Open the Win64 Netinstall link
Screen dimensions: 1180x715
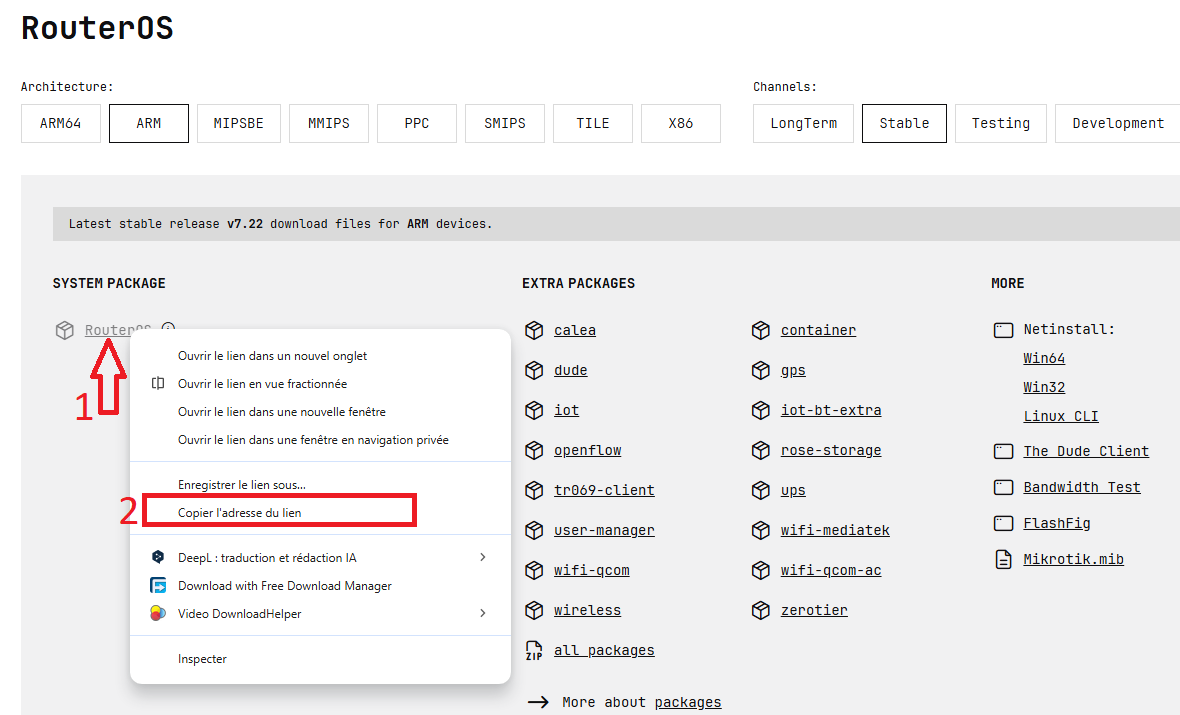pos(1044,359)
